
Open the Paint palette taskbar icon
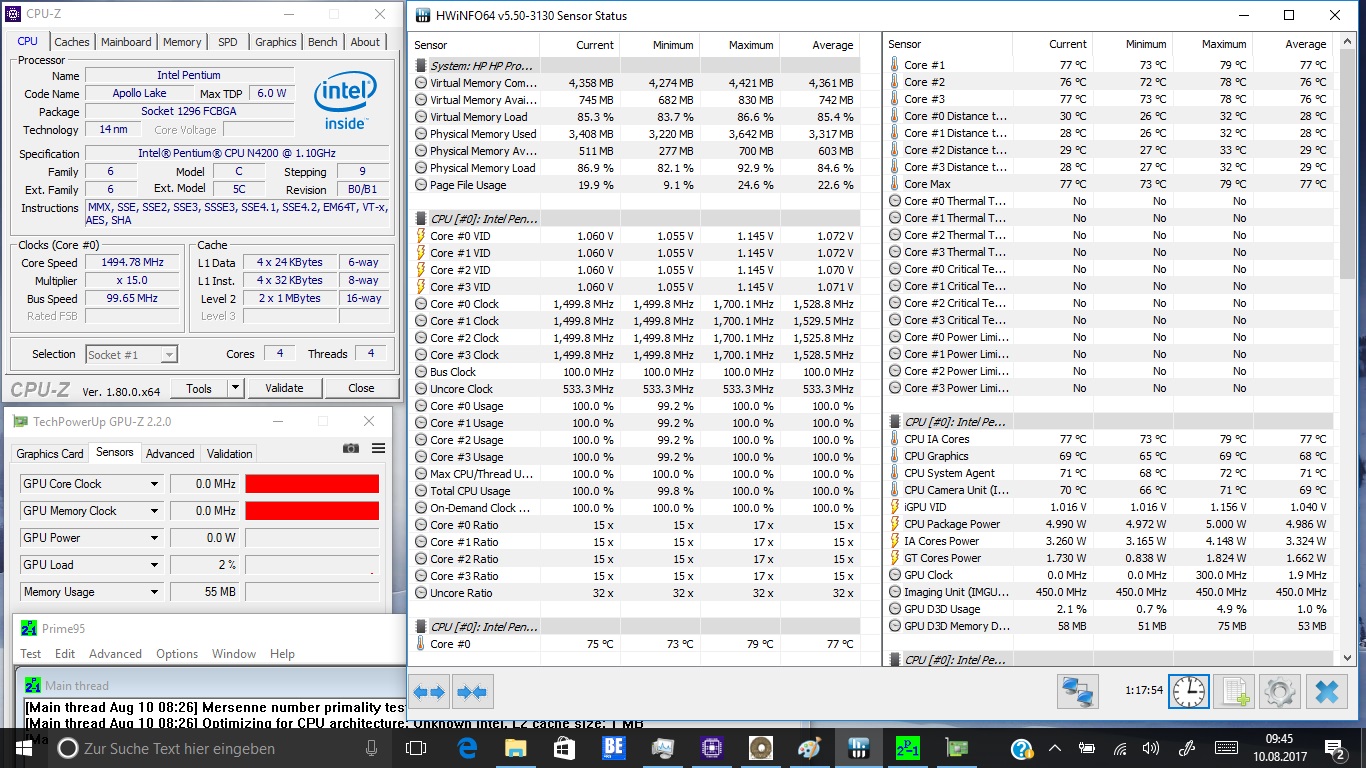click(809, 748)
